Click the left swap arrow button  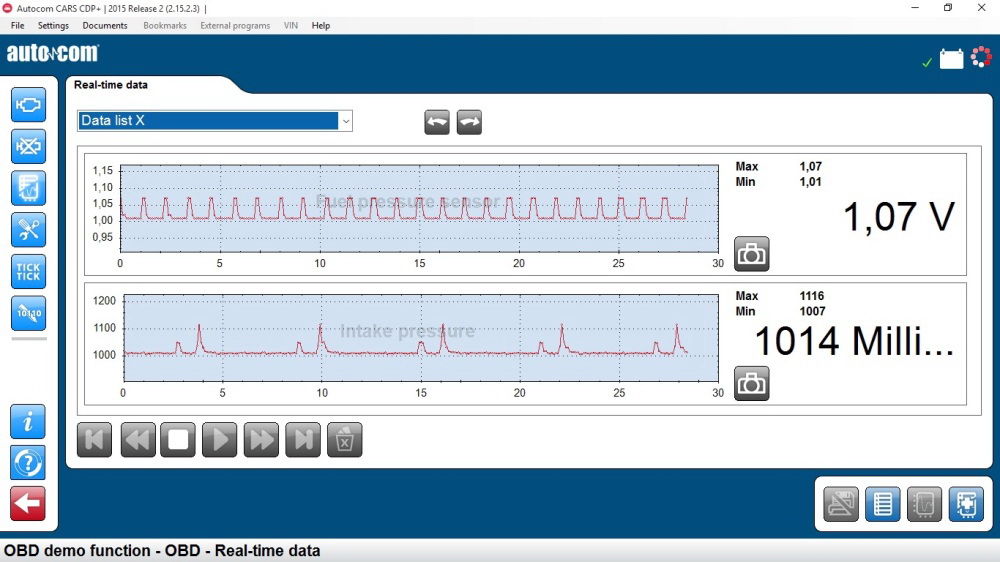[x=437, y=122]
